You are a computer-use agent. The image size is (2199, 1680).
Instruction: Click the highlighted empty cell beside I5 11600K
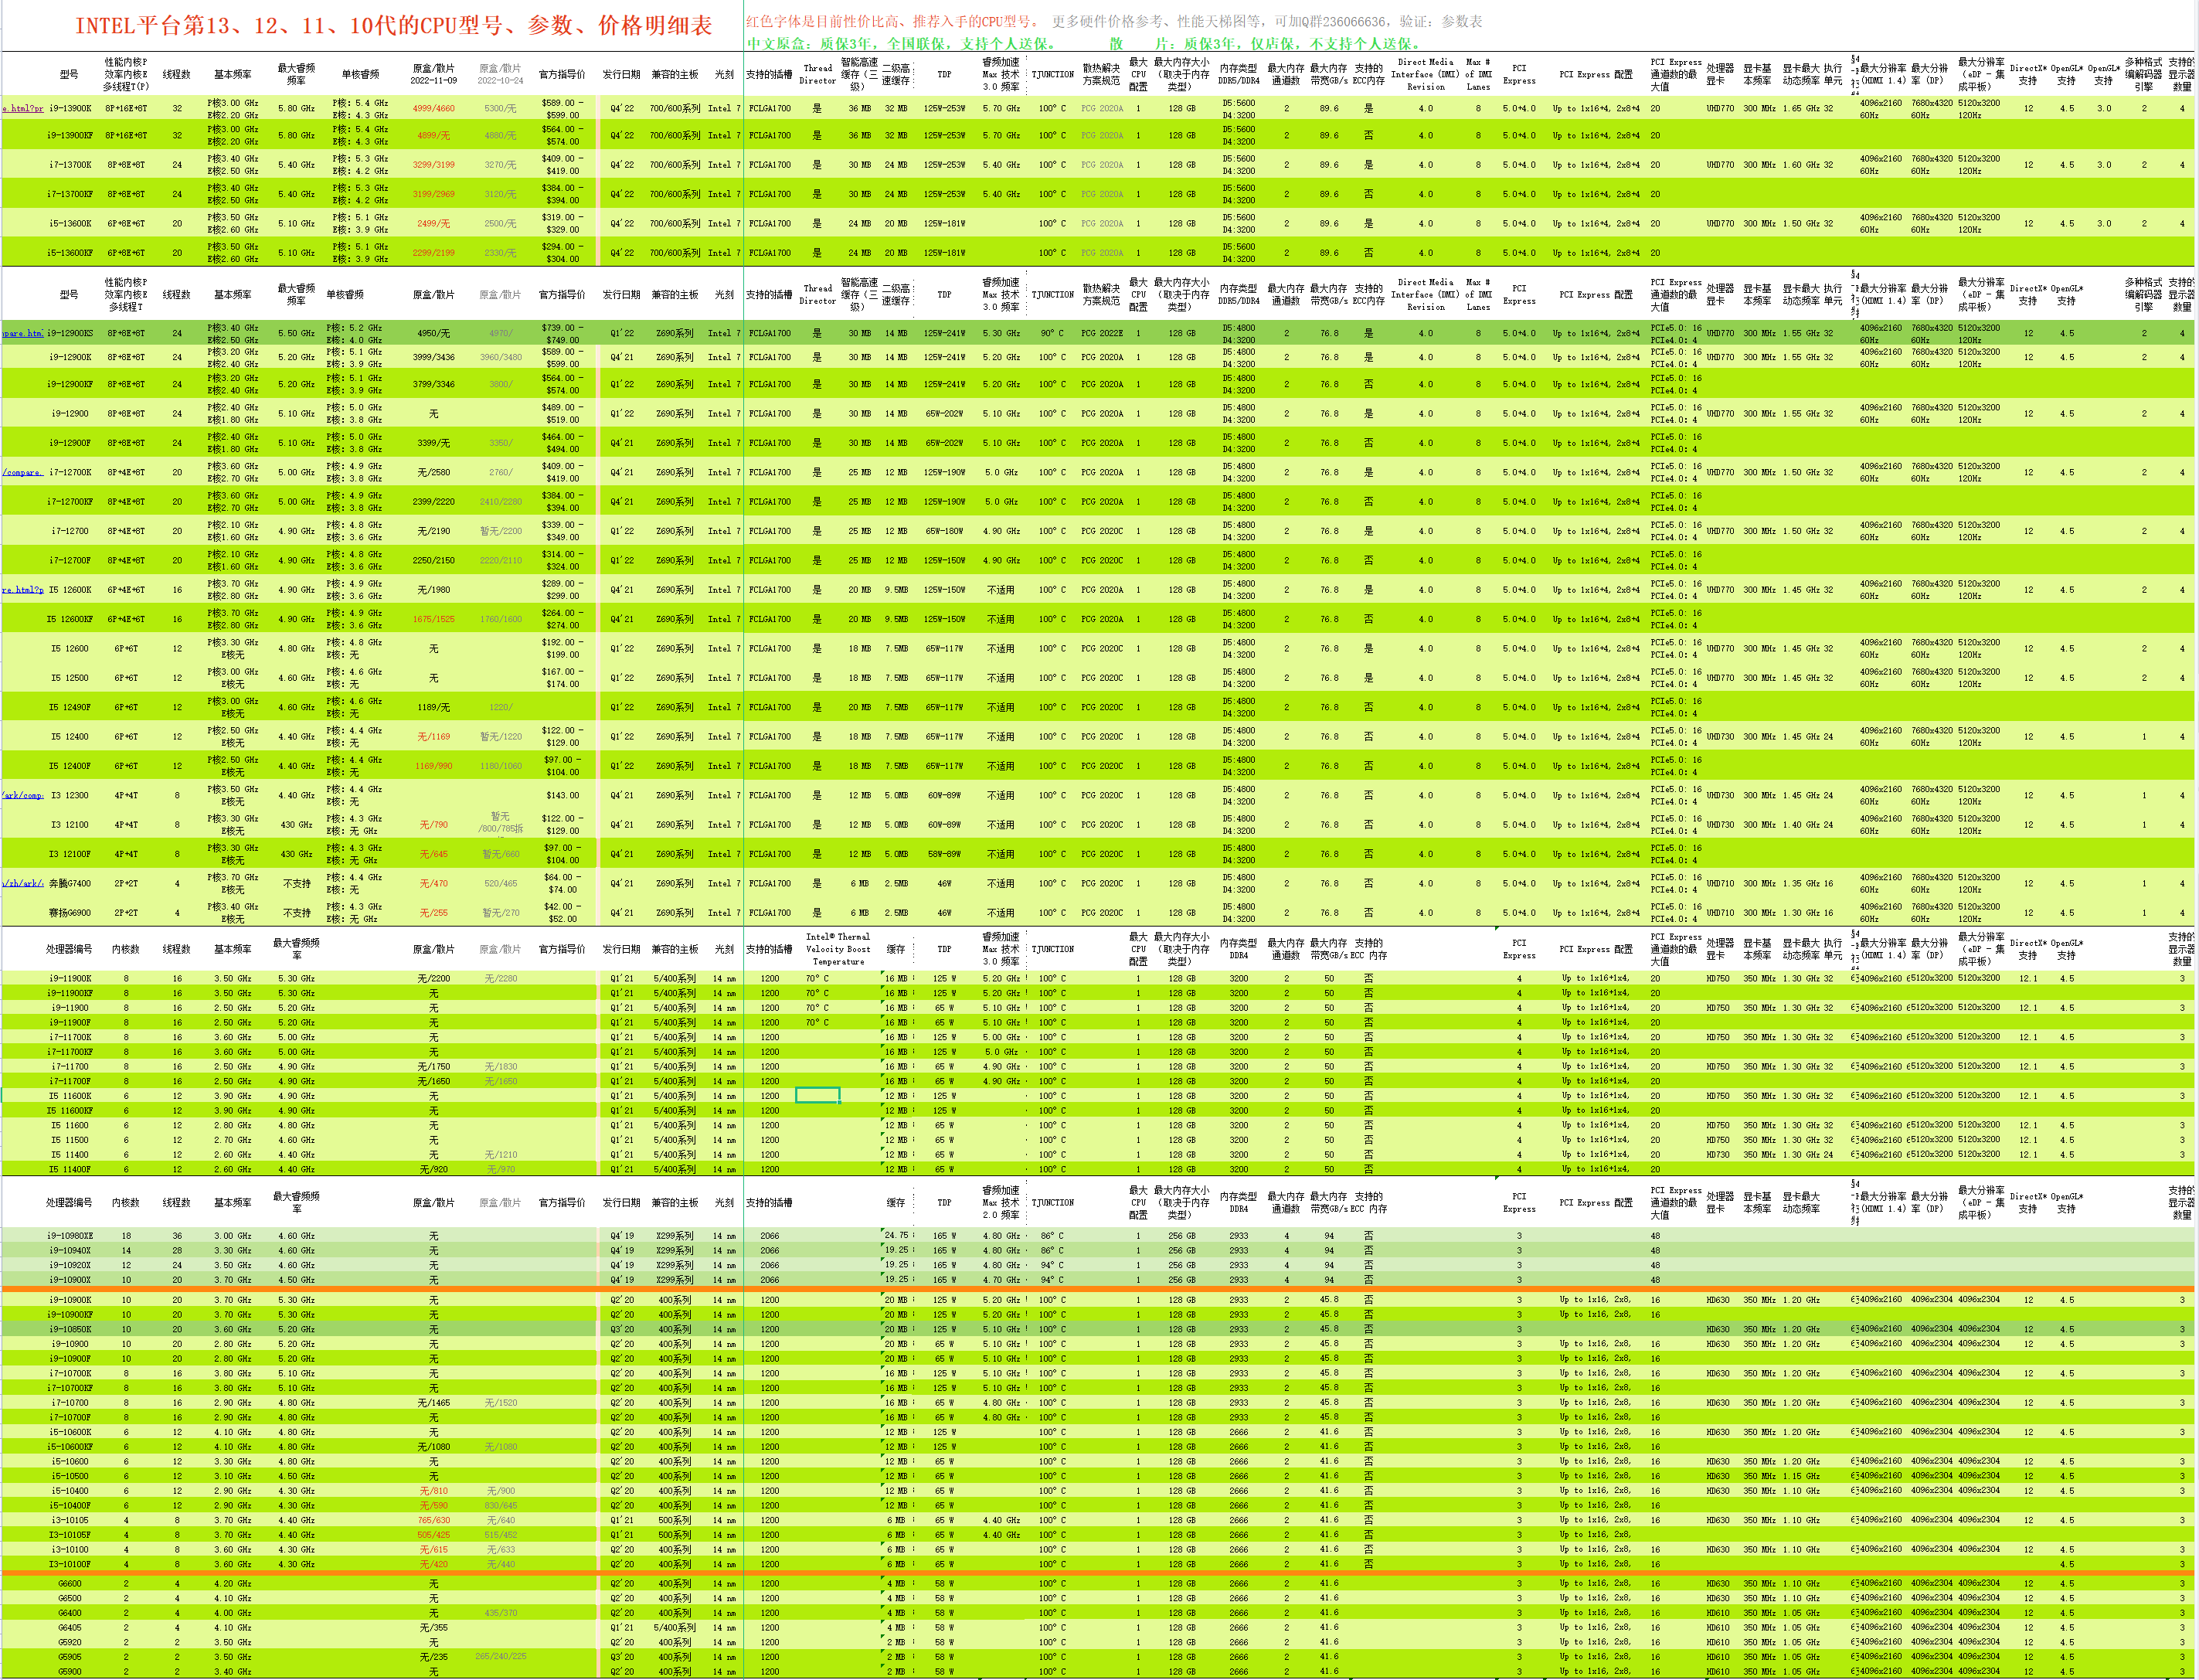[818, 1095]
